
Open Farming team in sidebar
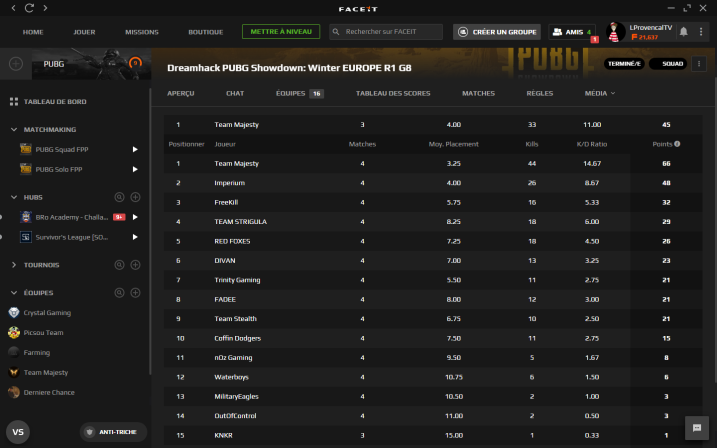coord(37,352)
